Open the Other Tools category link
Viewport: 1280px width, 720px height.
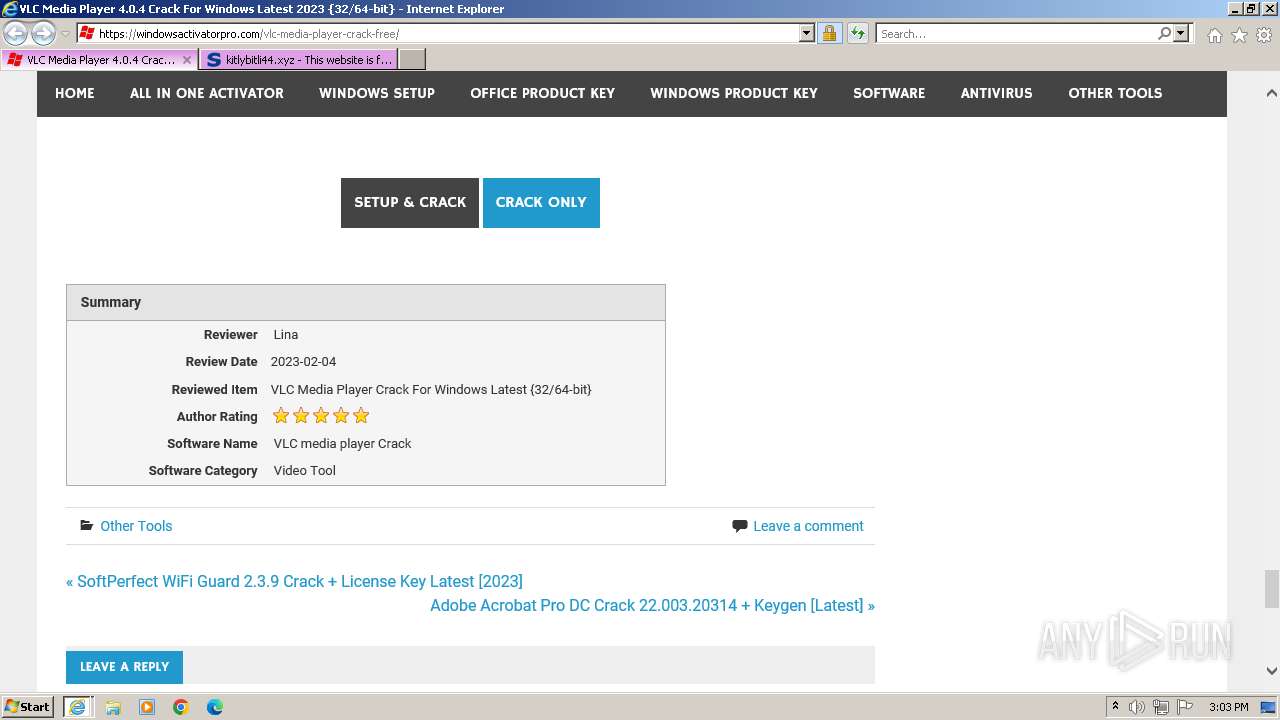pos(136,526)
